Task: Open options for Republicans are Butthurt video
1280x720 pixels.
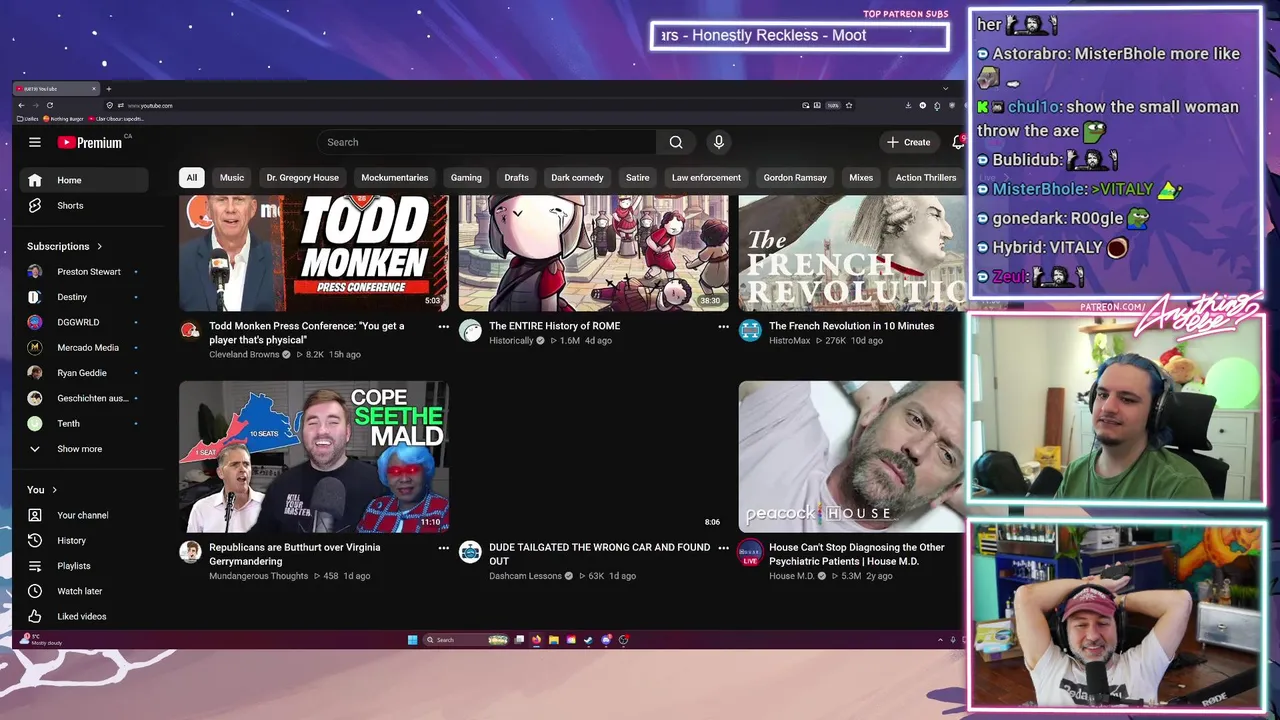Action: 443,548
